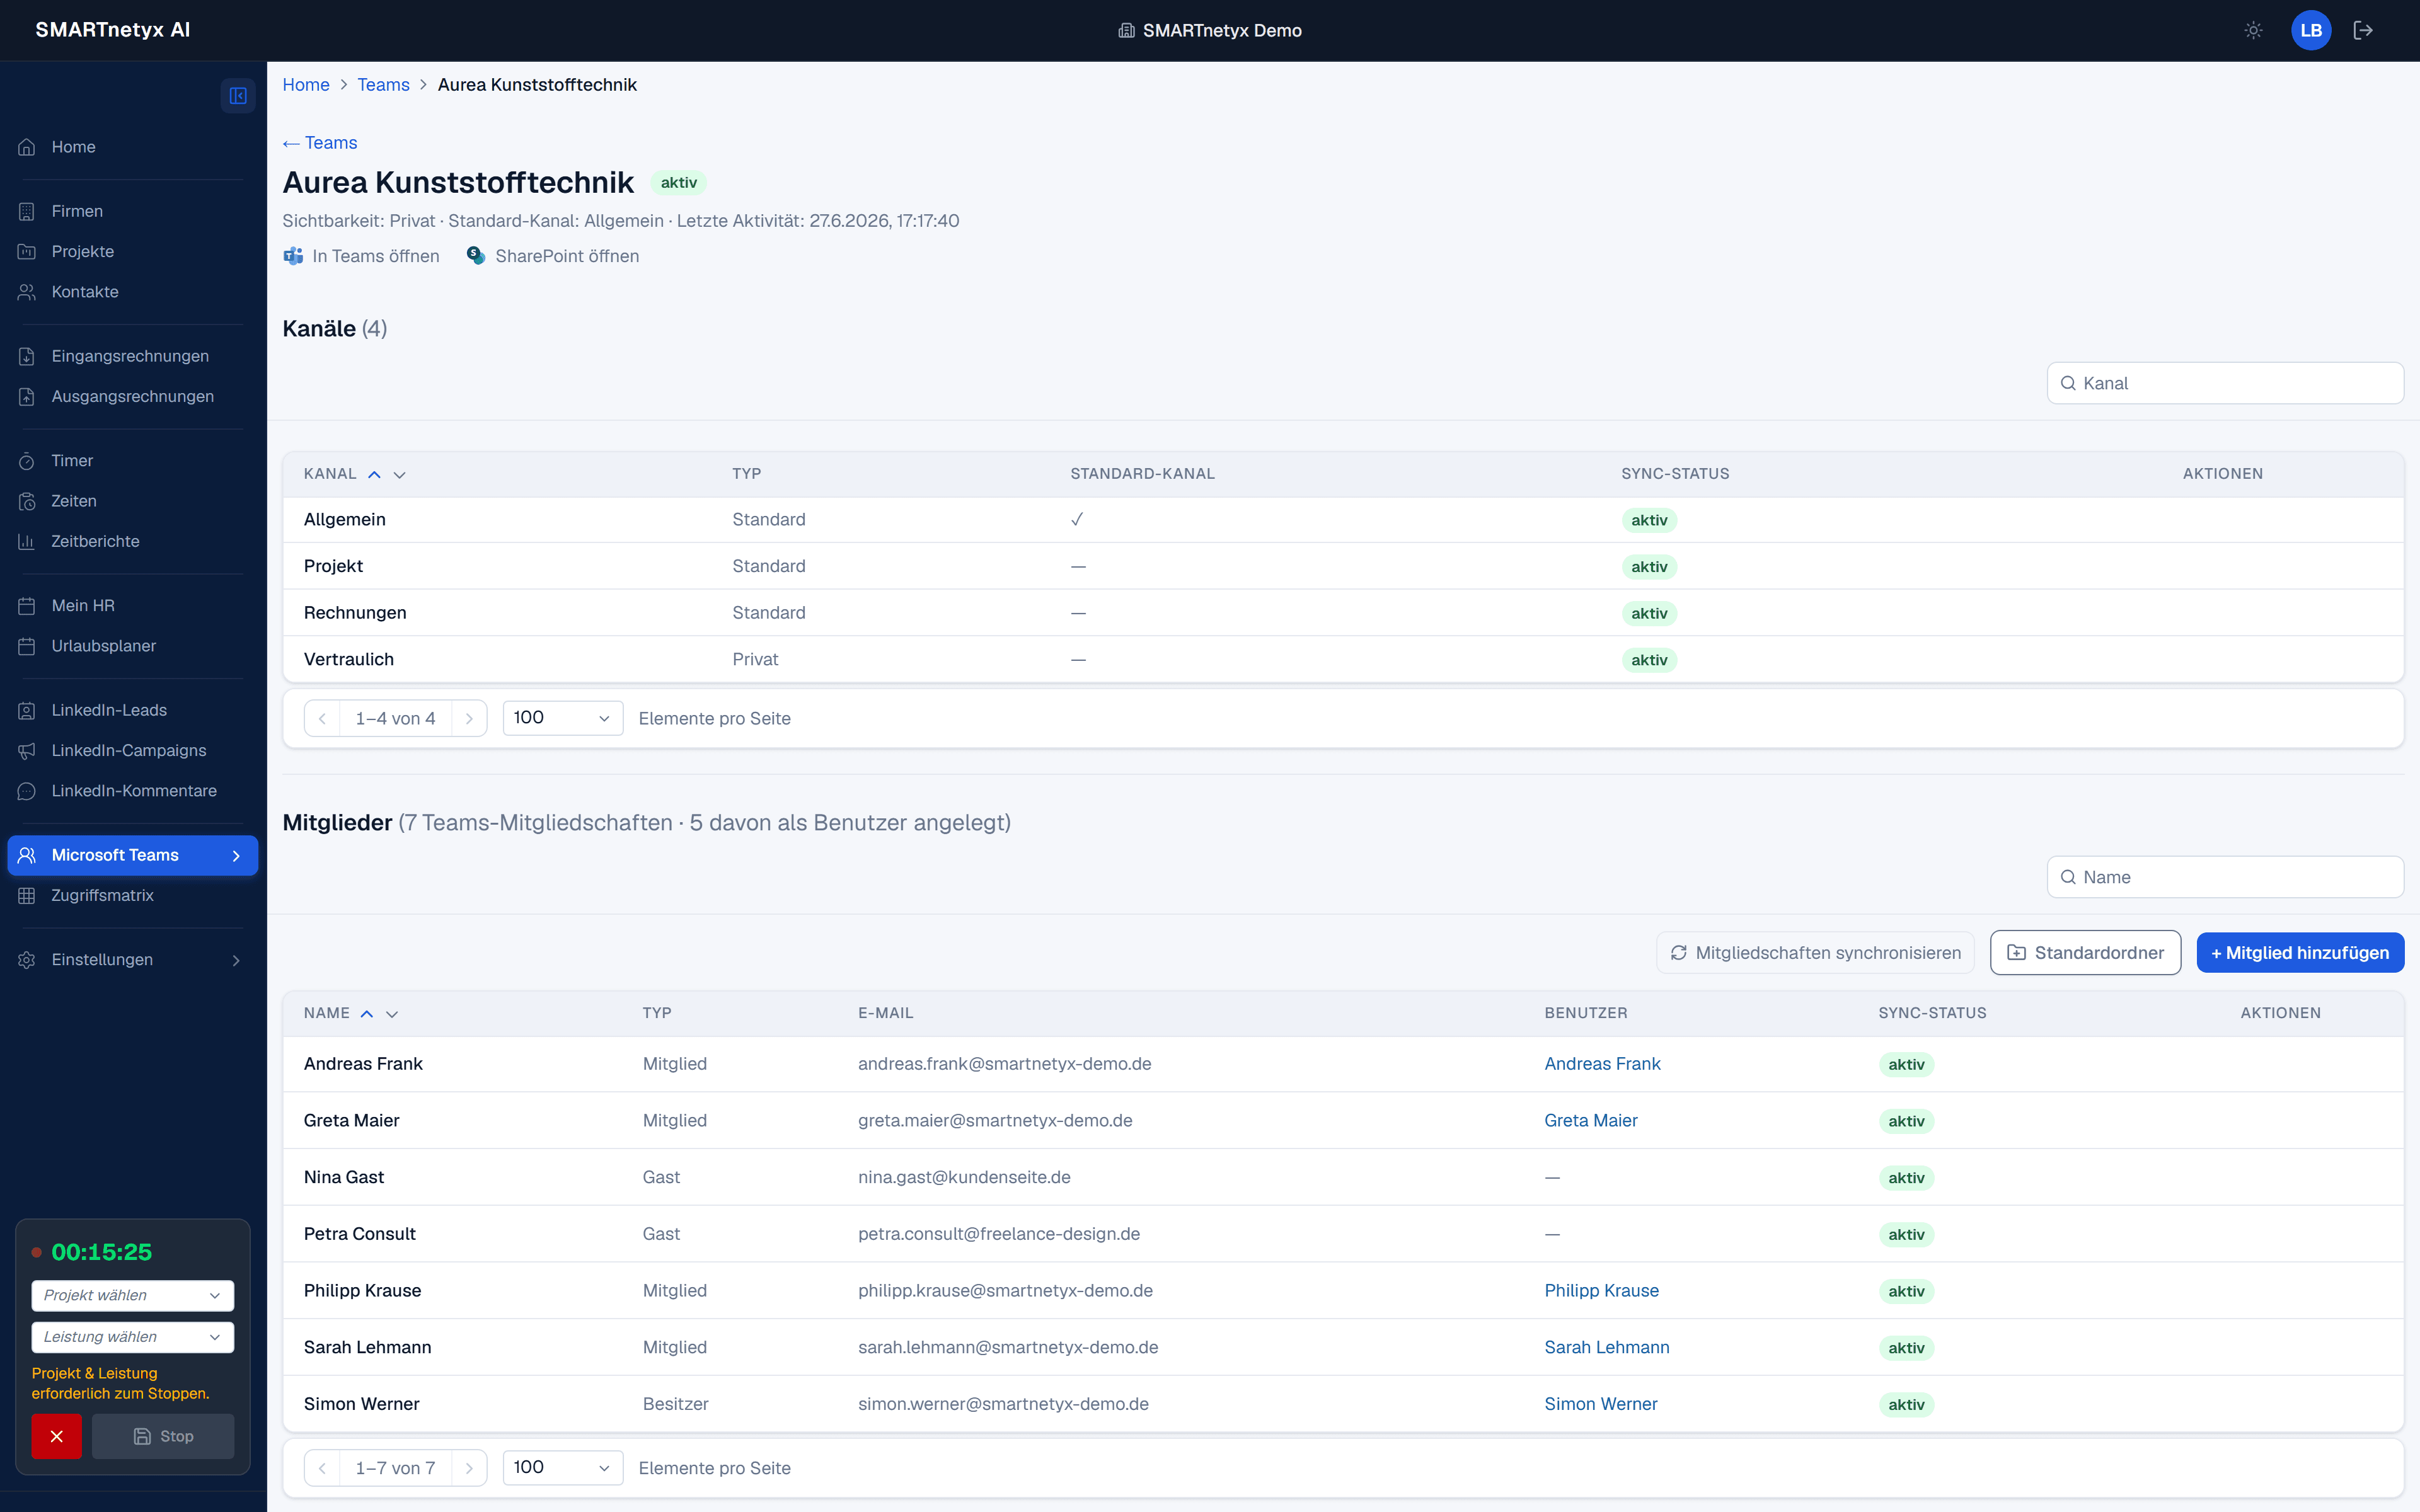Open the LB user avatar
Screen dimensions: 2420x1512
point(2311,30)
